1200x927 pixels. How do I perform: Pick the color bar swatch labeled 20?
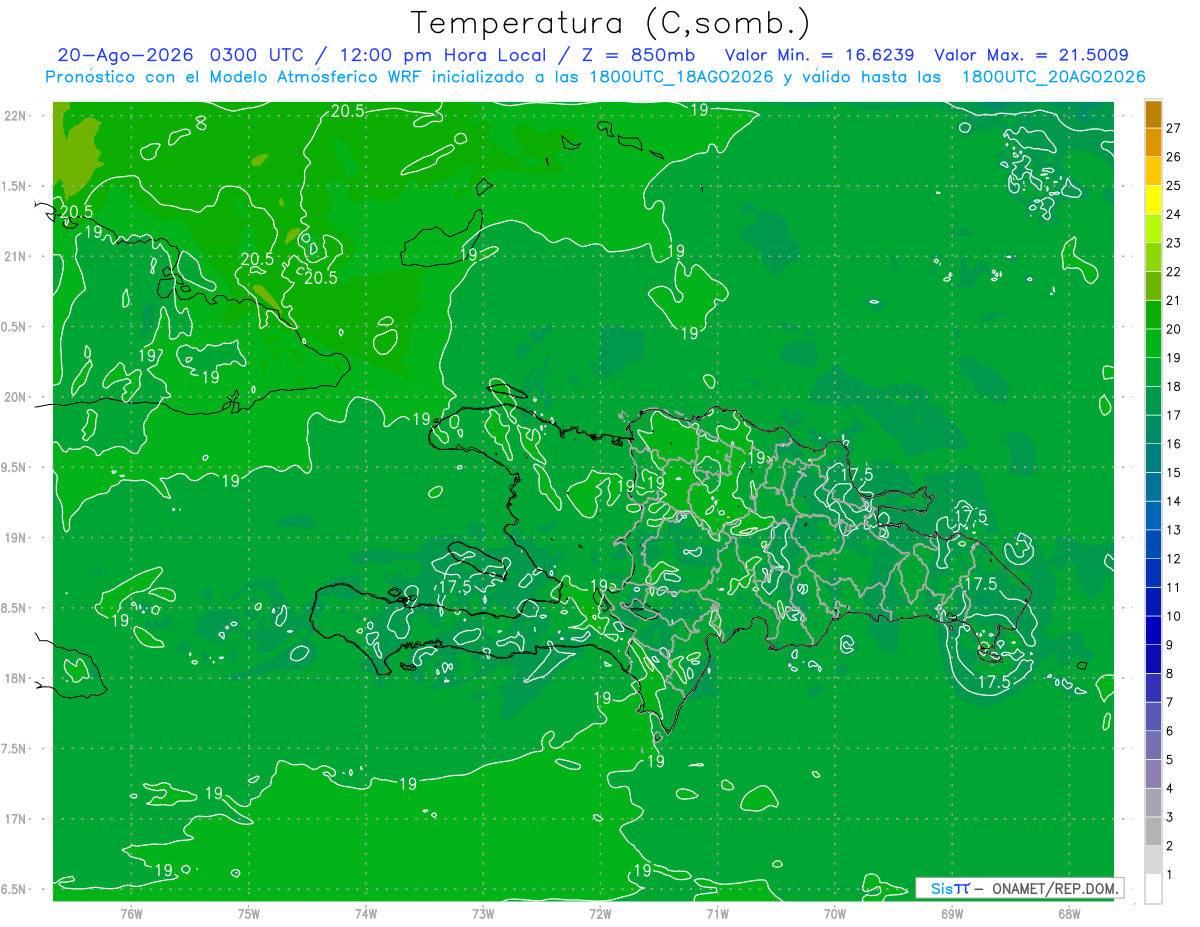pos(1153,315)
